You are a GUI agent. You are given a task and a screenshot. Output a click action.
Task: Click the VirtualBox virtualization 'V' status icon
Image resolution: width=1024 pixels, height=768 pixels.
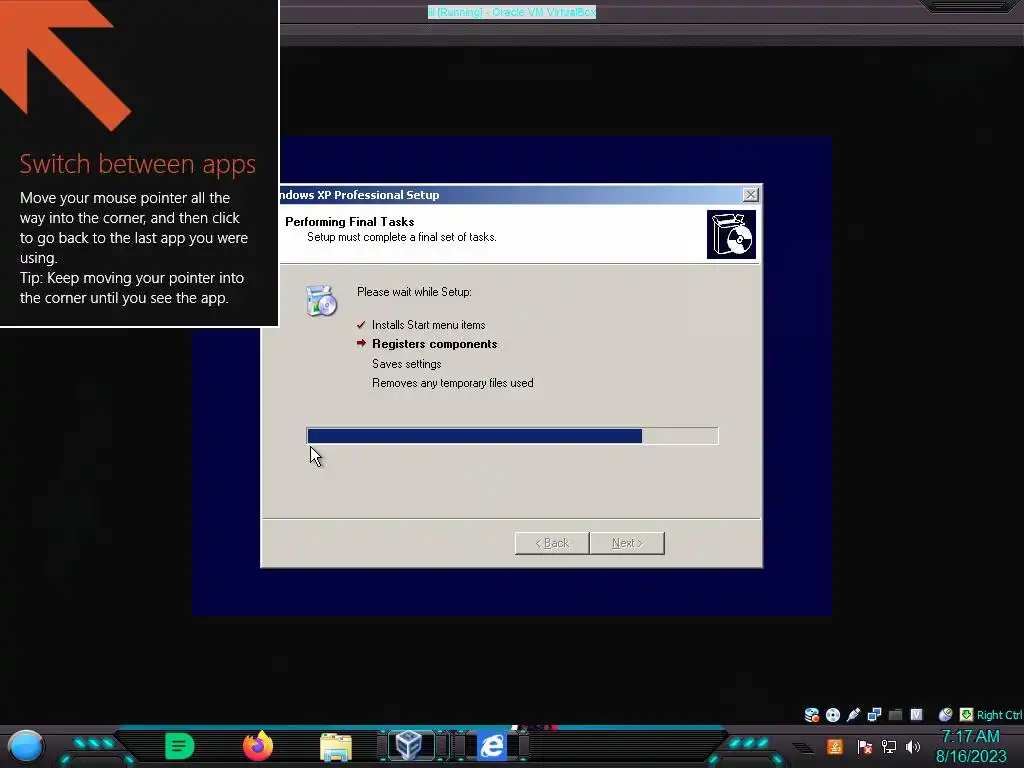pyautogui.click(x=916, y=715)
